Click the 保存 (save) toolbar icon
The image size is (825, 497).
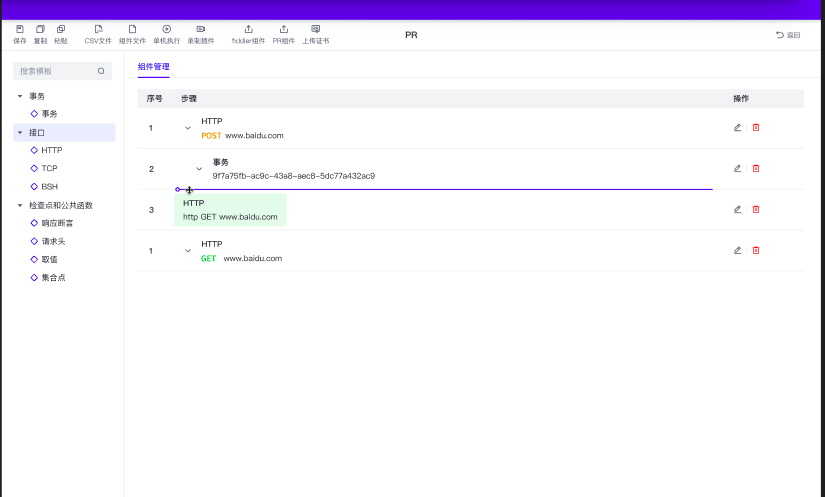(x=20, y=30)
